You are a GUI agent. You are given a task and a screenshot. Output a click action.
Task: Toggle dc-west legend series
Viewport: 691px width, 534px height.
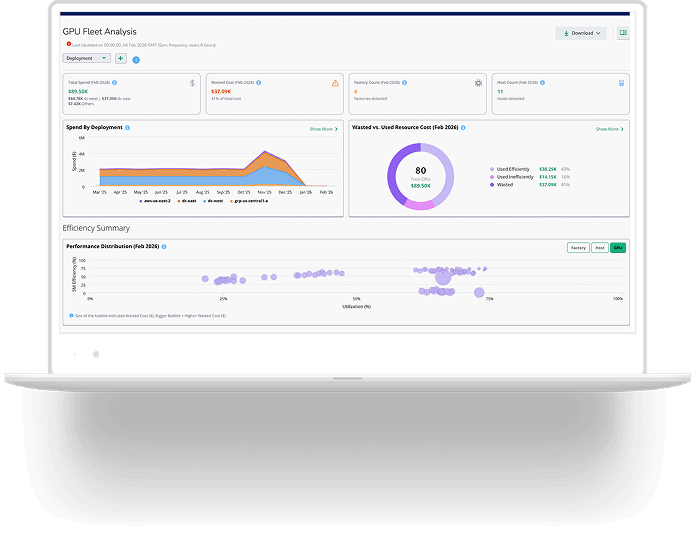pyautogui.click(x=213, y=201)
